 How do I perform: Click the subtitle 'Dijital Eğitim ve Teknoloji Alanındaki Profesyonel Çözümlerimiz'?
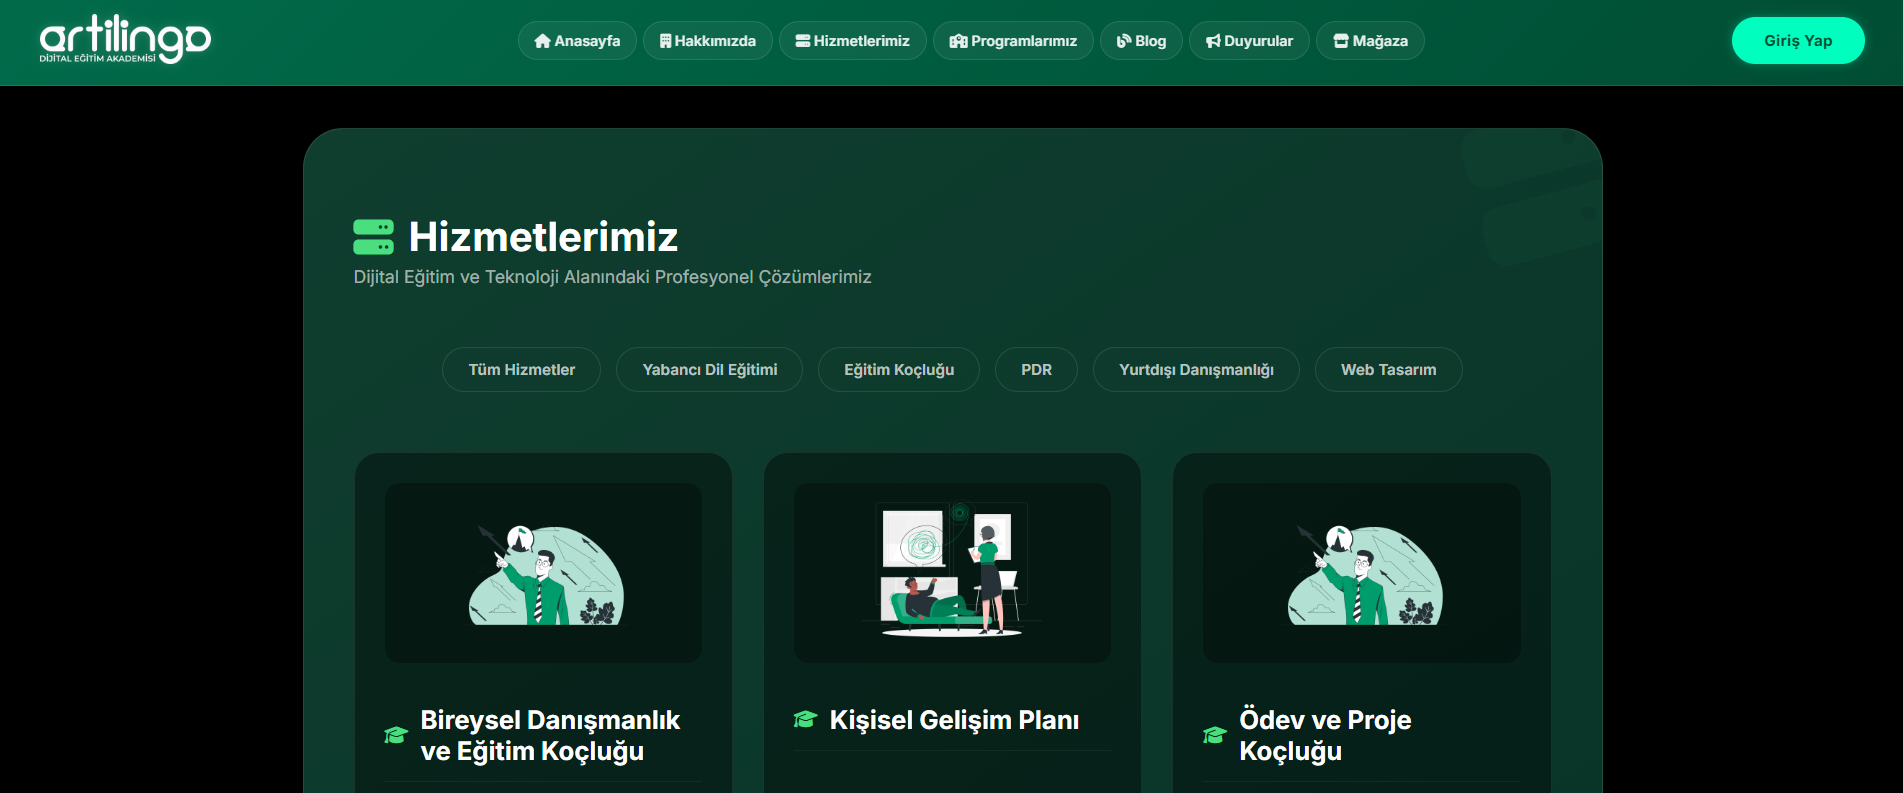point(612,277)
